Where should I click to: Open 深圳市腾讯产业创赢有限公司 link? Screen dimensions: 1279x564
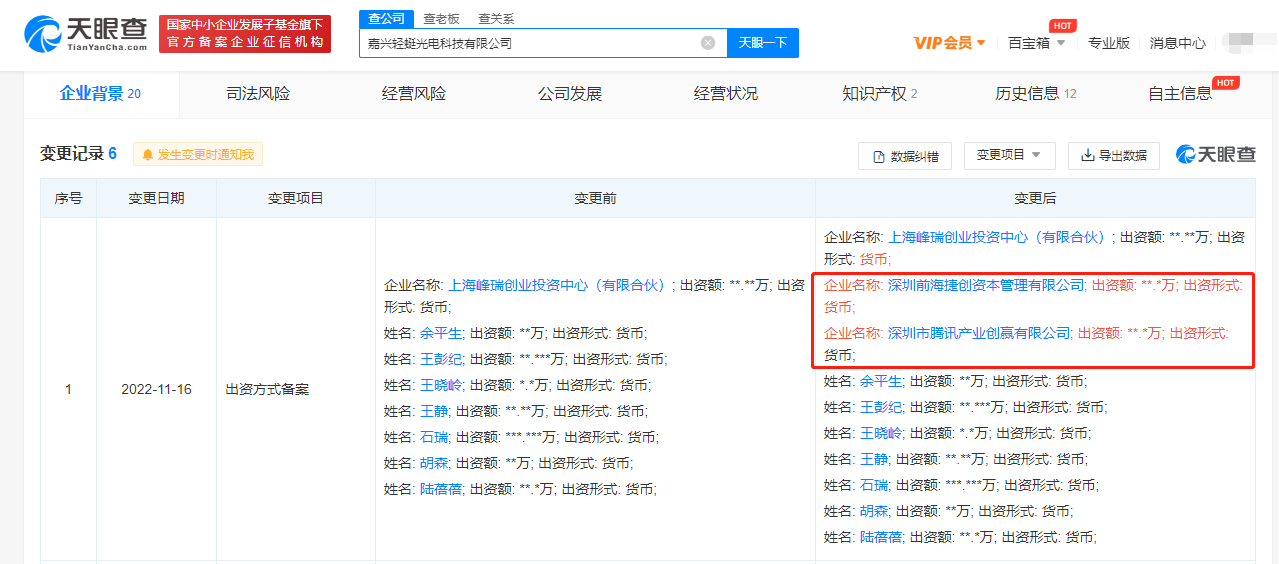tap(979, 333)
